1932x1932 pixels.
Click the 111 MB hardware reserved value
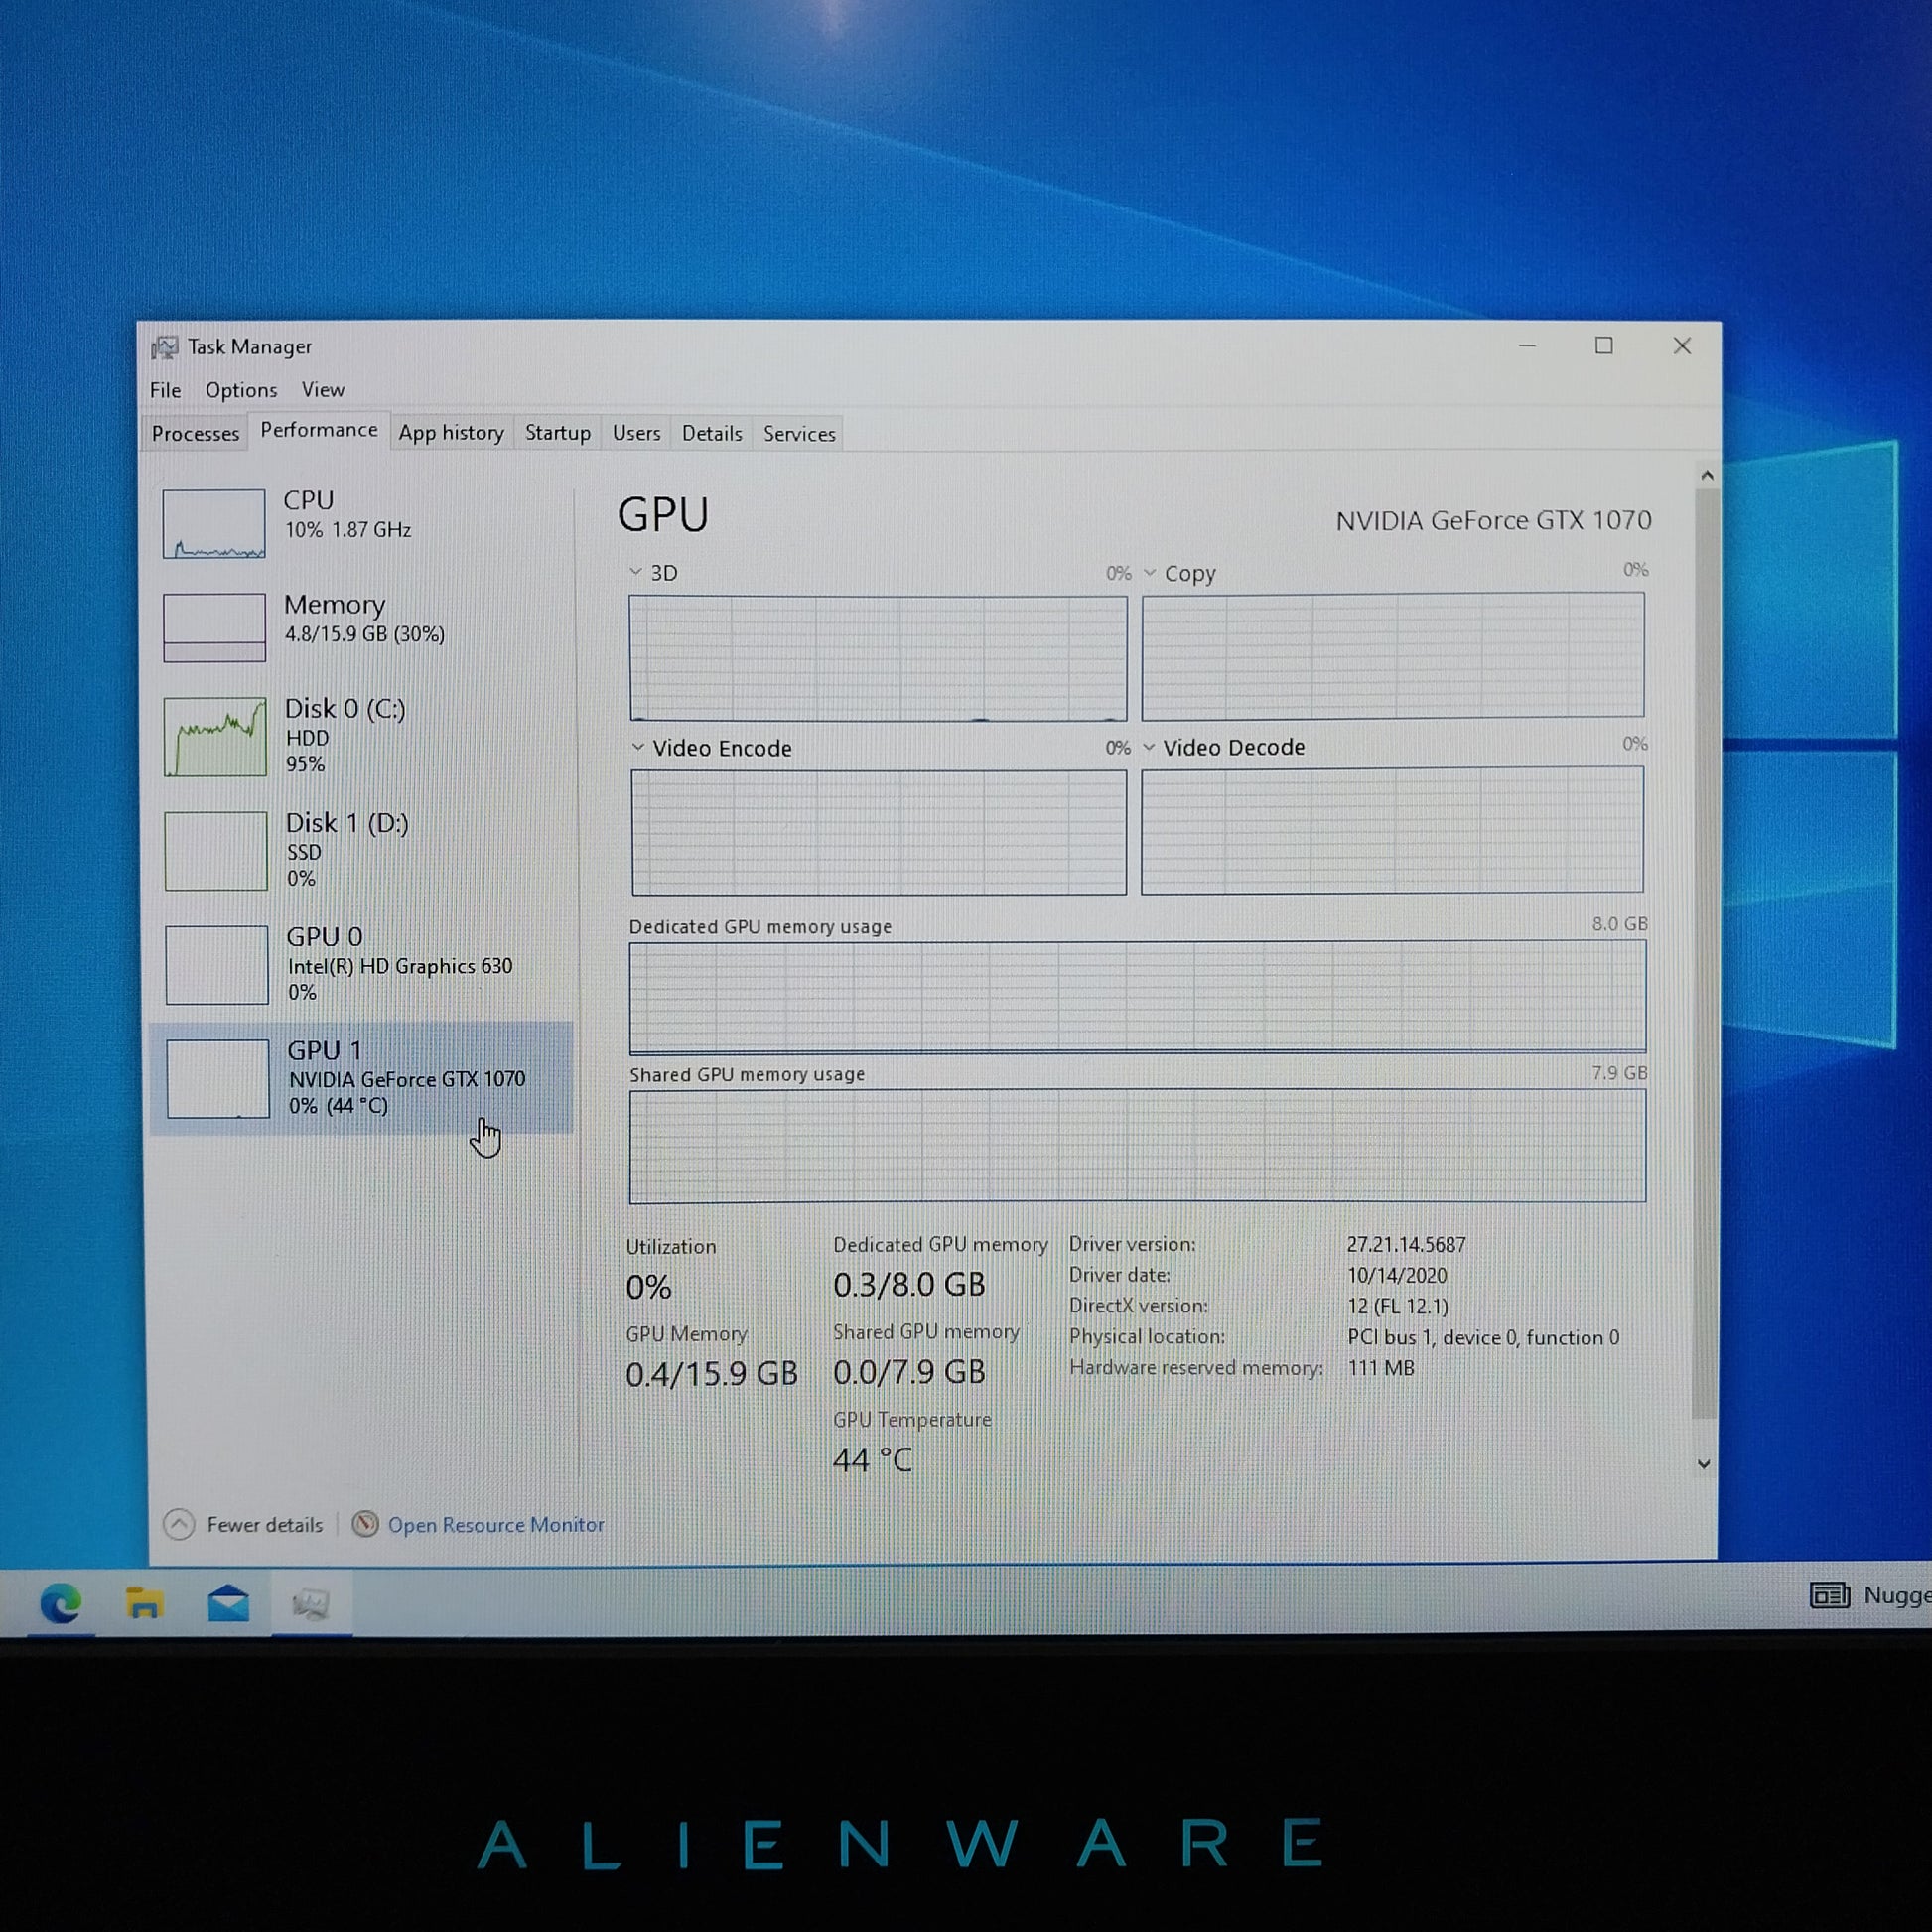pyautogui.click(x=1381, y=1368)
